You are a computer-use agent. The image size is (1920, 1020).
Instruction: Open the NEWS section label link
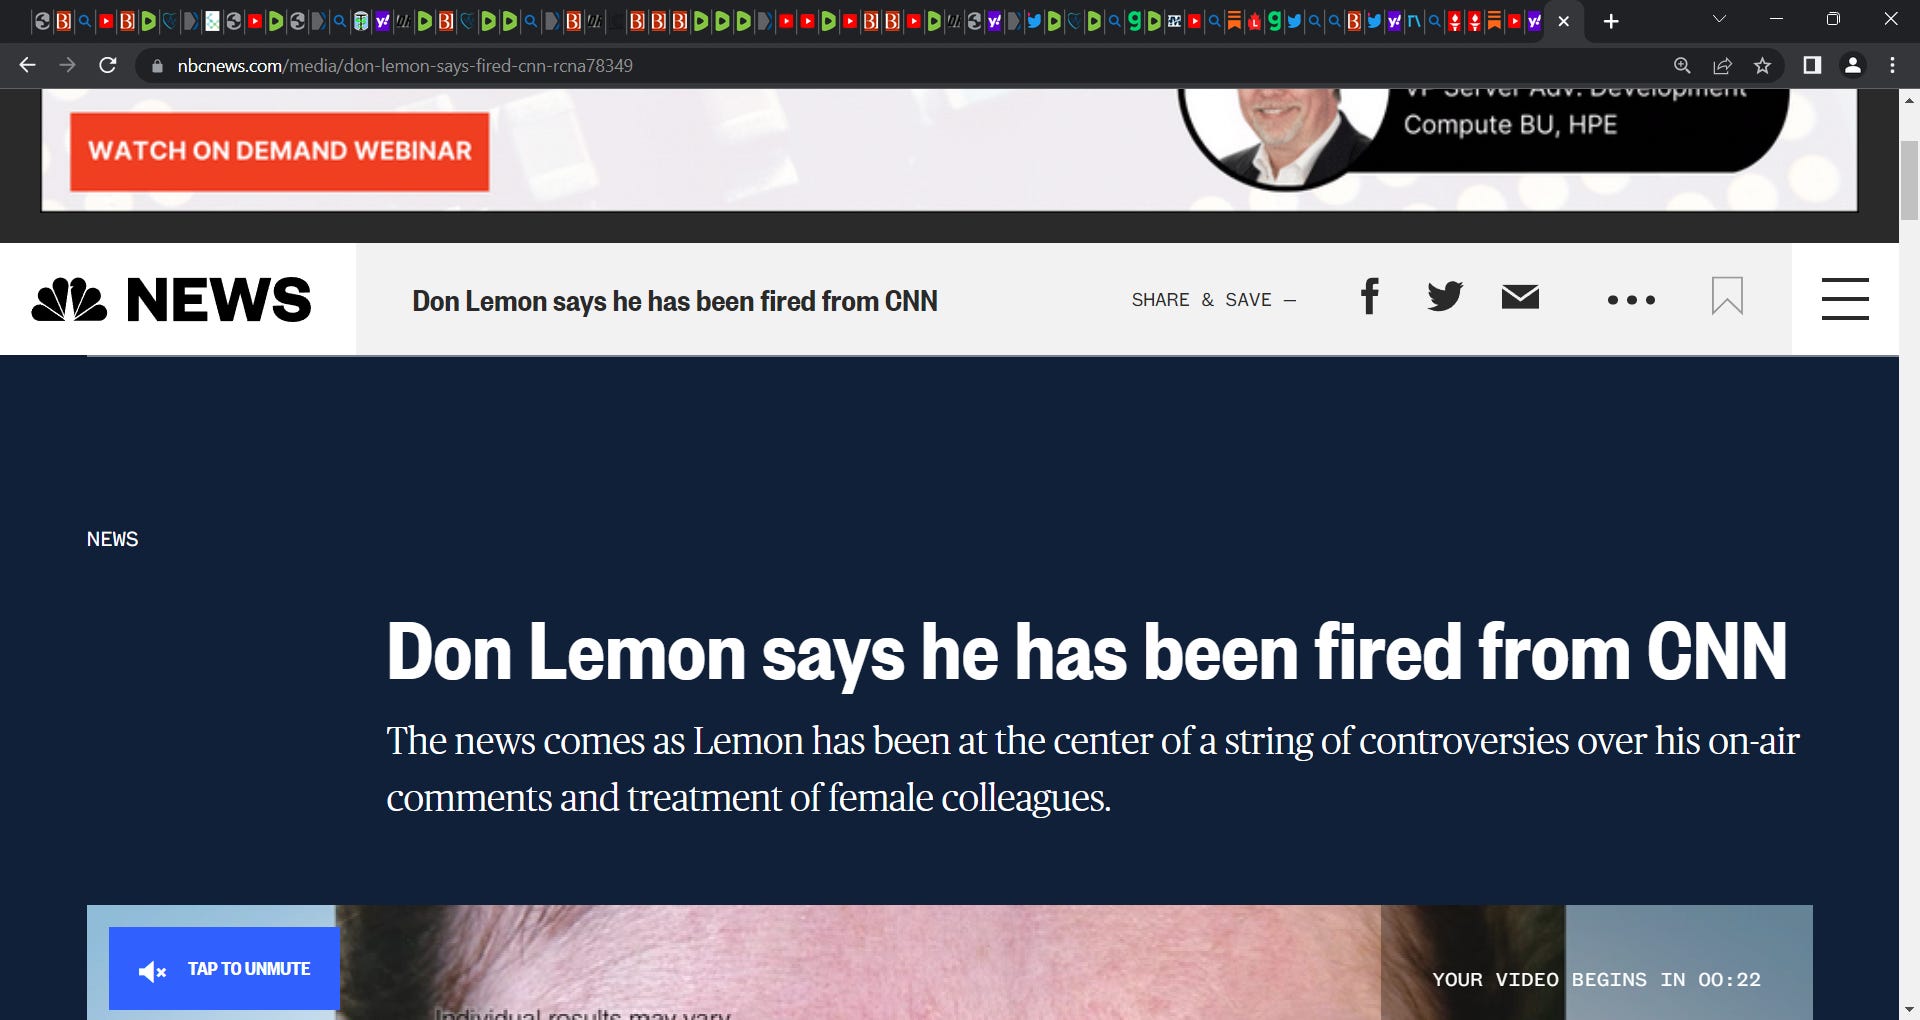[x=113, y=539]
